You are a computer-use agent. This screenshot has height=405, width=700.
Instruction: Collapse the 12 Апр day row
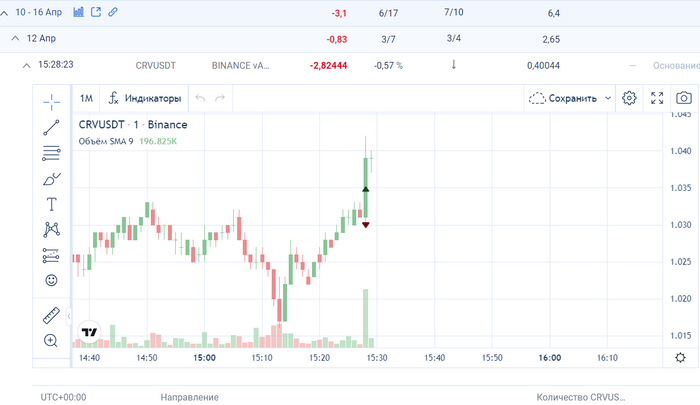15,38
